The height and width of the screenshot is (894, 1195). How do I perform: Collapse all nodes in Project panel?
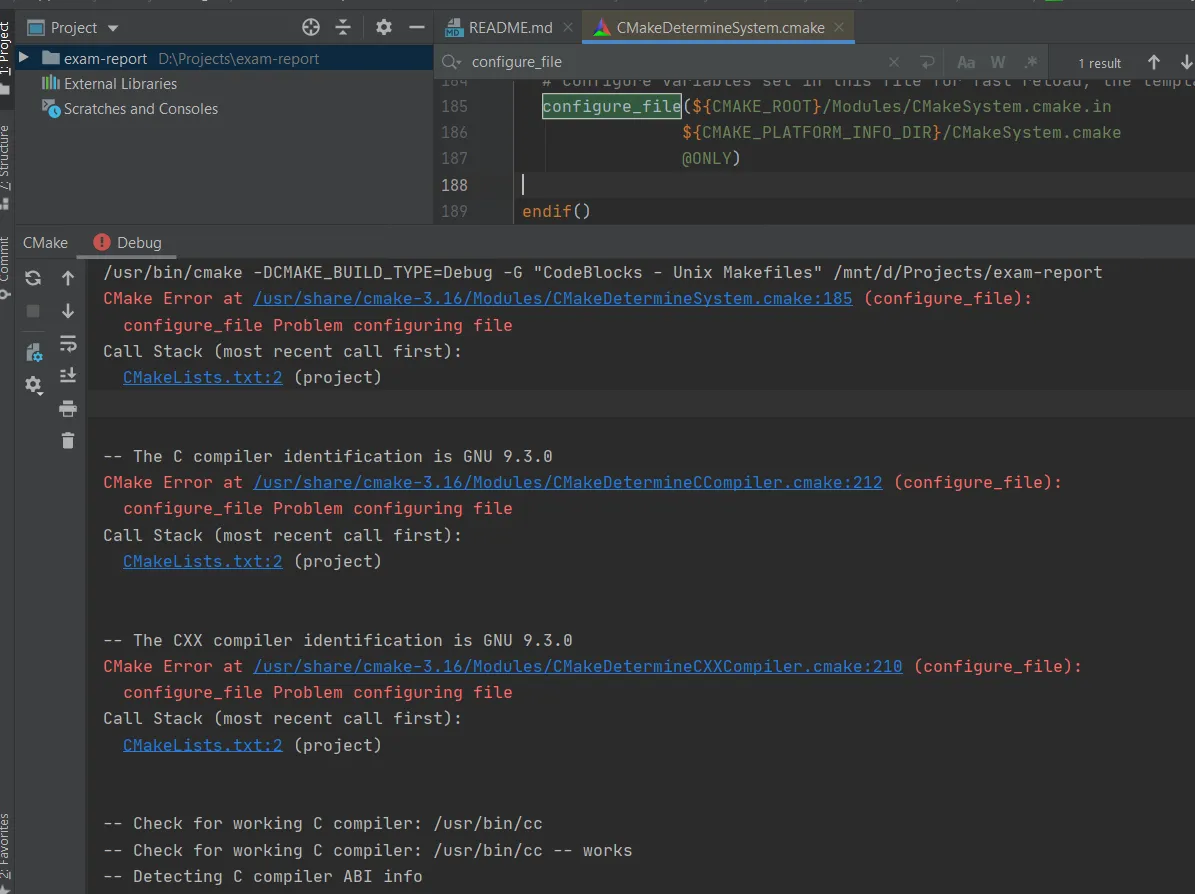[x=343, y=28]
